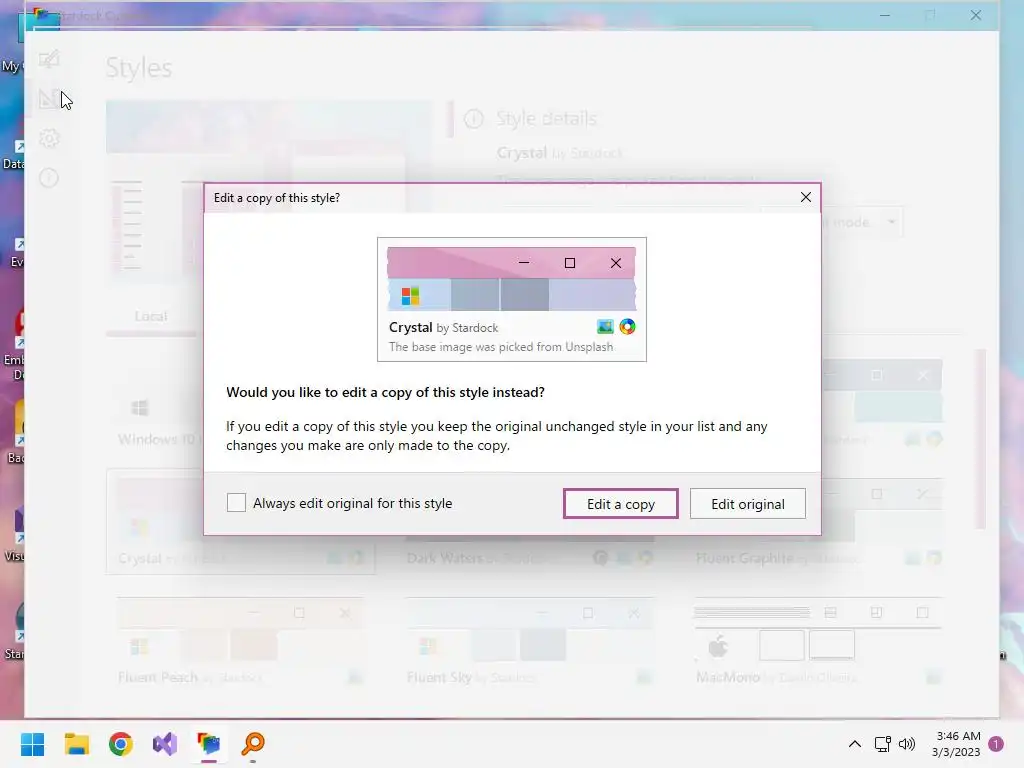1024x768 pixels.
Task: Click the color wheel icon in Crystal preview
Action: [628, 327]
